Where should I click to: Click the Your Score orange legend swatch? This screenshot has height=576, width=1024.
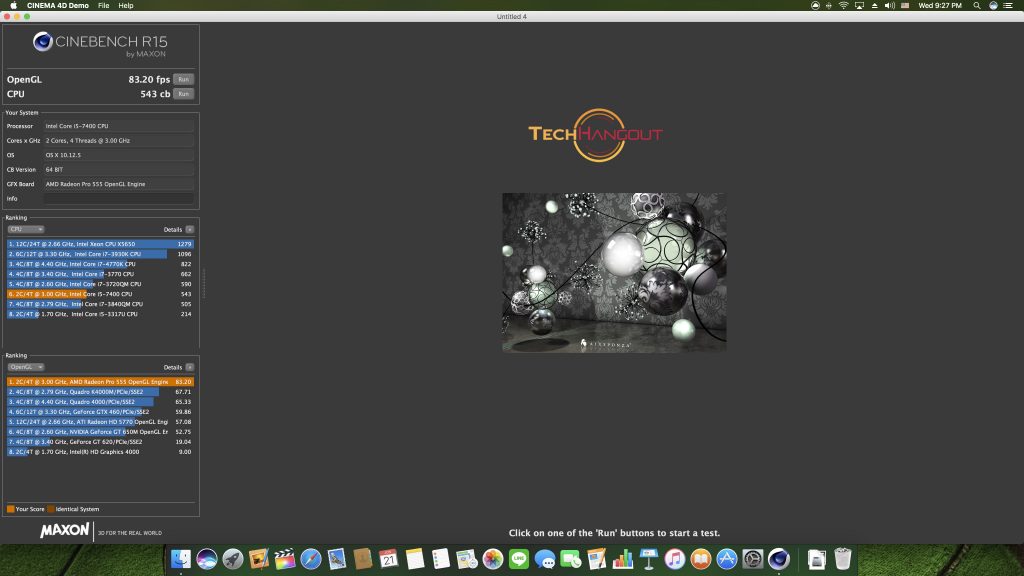coord(10,509)
